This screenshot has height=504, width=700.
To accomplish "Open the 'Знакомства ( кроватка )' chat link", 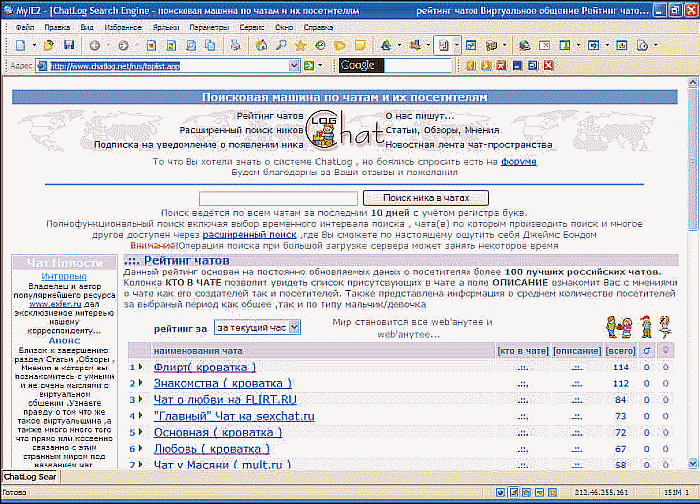I will click(222, 383).
